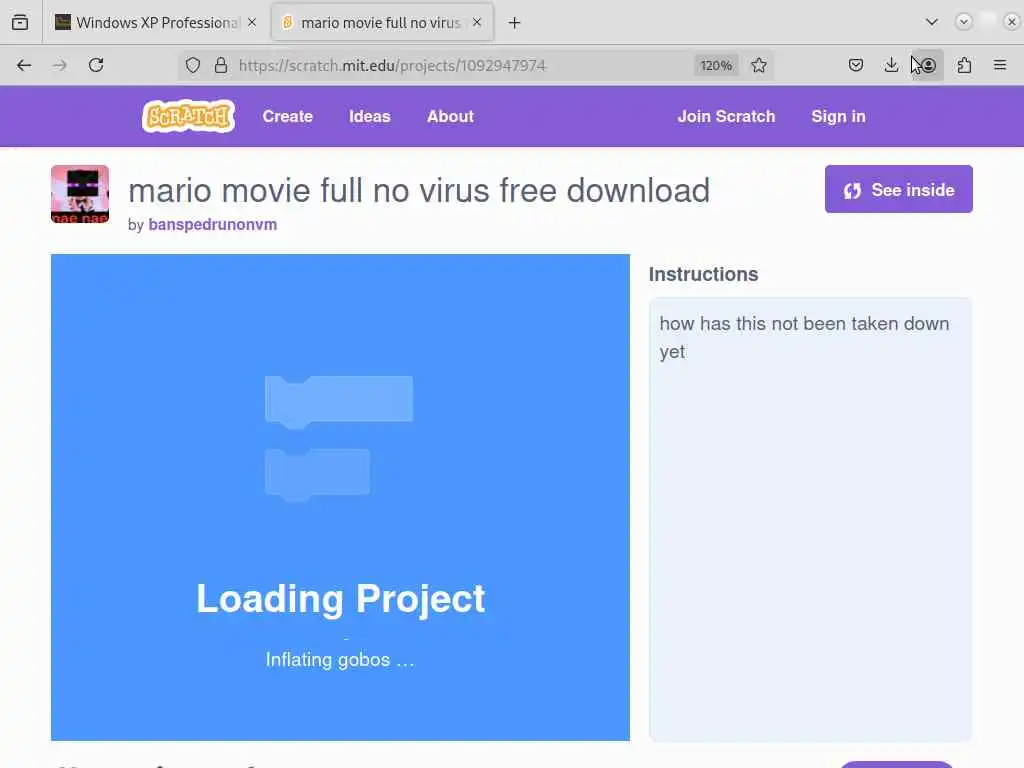Click the Scratch logo
This screenshot has height=768, width=1024.
[189, 116]
